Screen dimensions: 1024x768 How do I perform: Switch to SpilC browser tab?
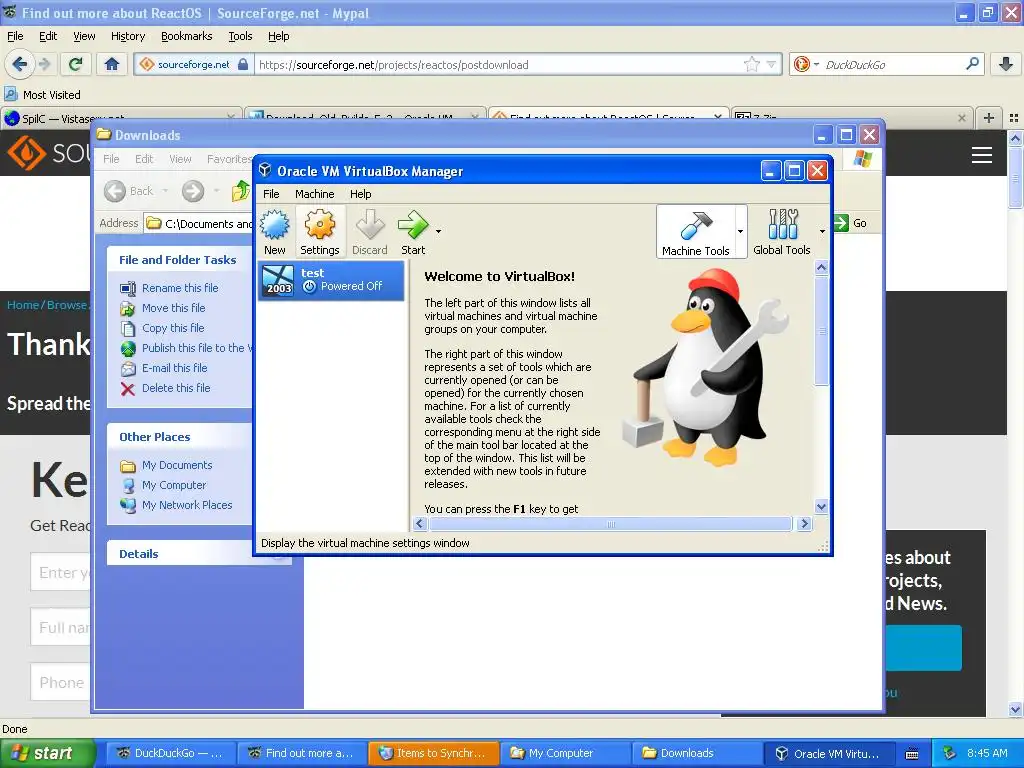pos(121,118)
